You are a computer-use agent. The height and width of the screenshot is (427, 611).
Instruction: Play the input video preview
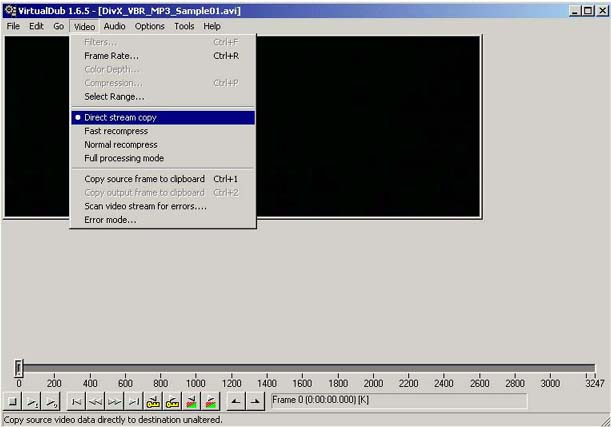point(32,401)
